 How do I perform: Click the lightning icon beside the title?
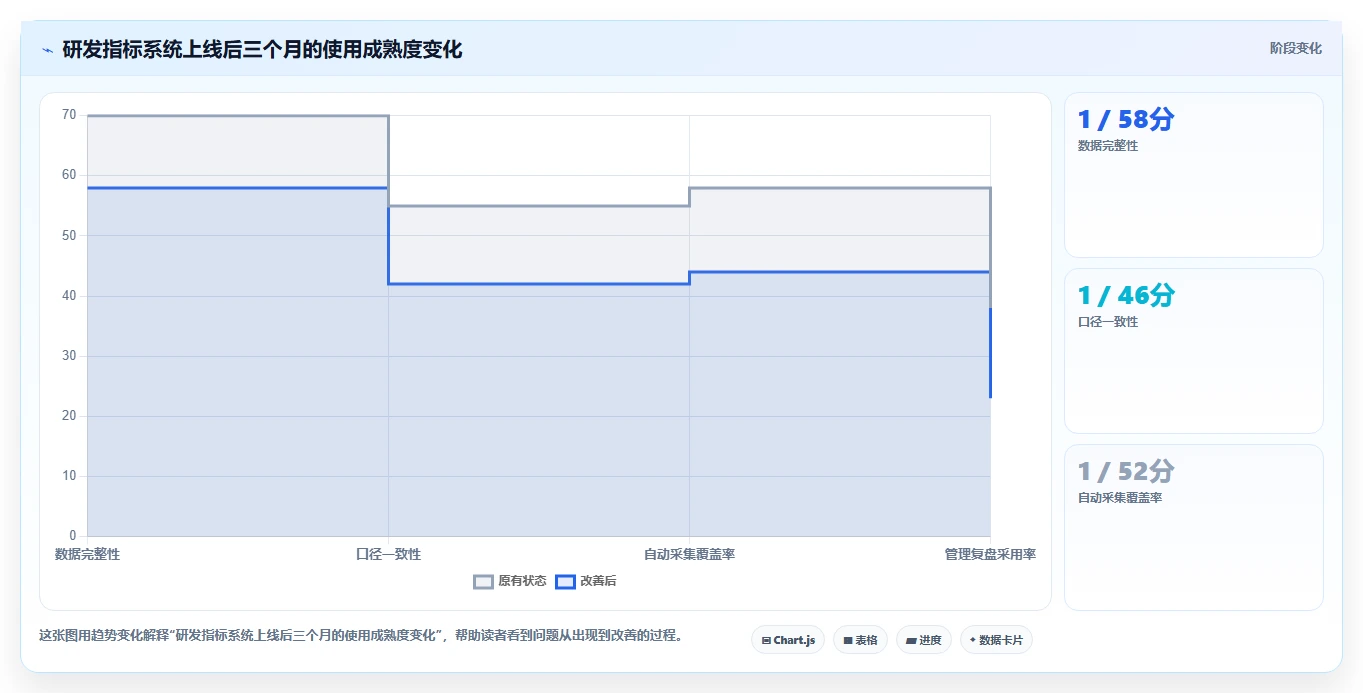pos(47,50)
